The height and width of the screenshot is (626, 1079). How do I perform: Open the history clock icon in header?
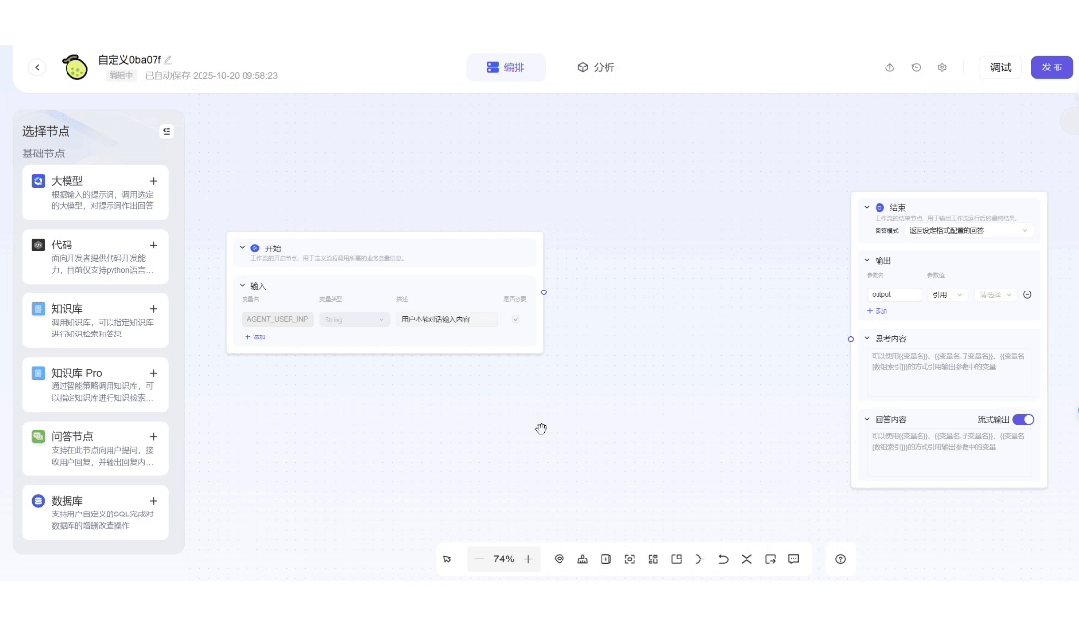pyautogui.click(x=916, y=68)
